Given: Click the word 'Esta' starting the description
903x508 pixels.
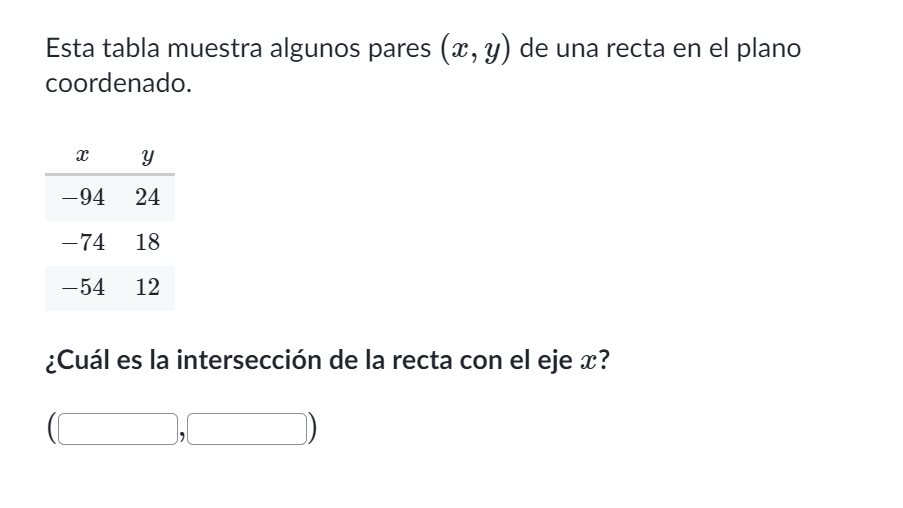Looking at the screenshot, I should pyautogui.click(x=70, y=48).
